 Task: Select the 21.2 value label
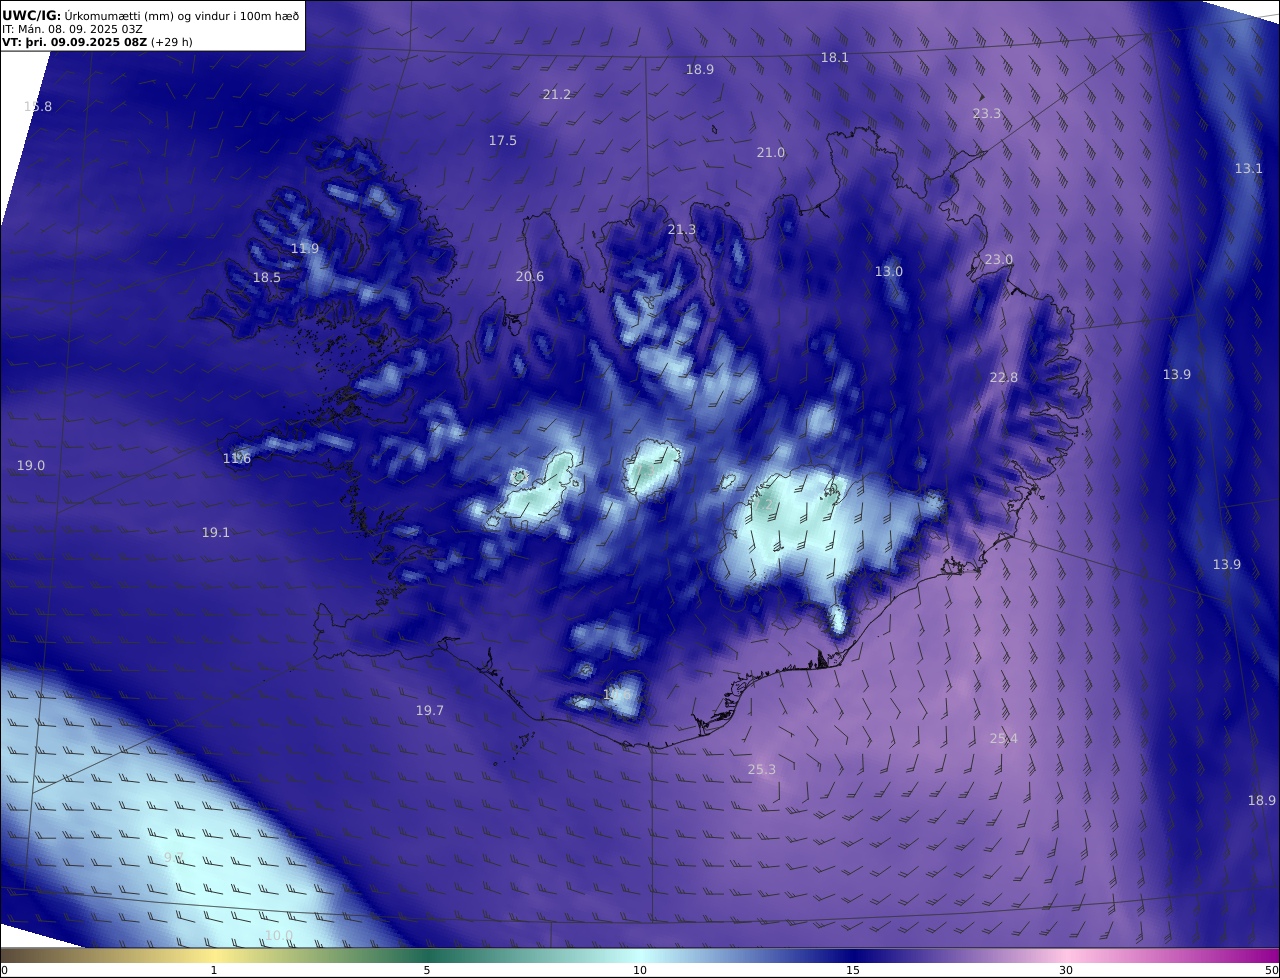[x=557, y=94]
